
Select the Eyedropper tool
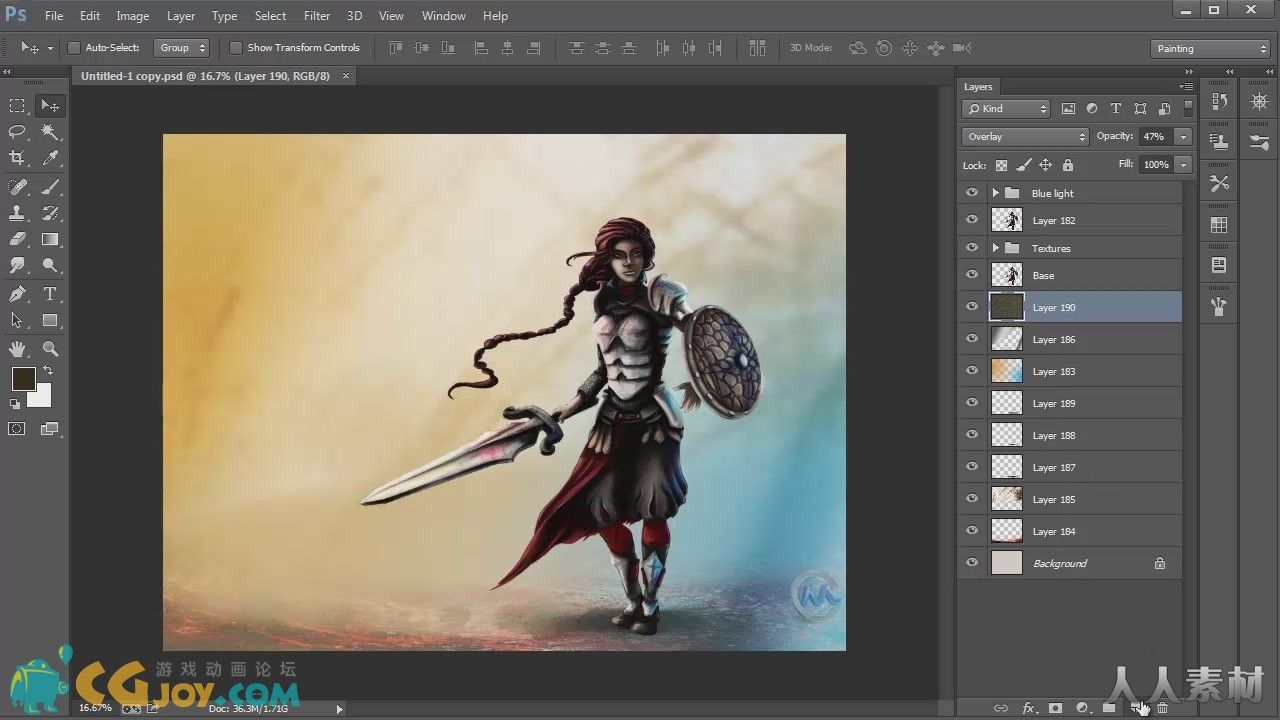pos(49,158)
